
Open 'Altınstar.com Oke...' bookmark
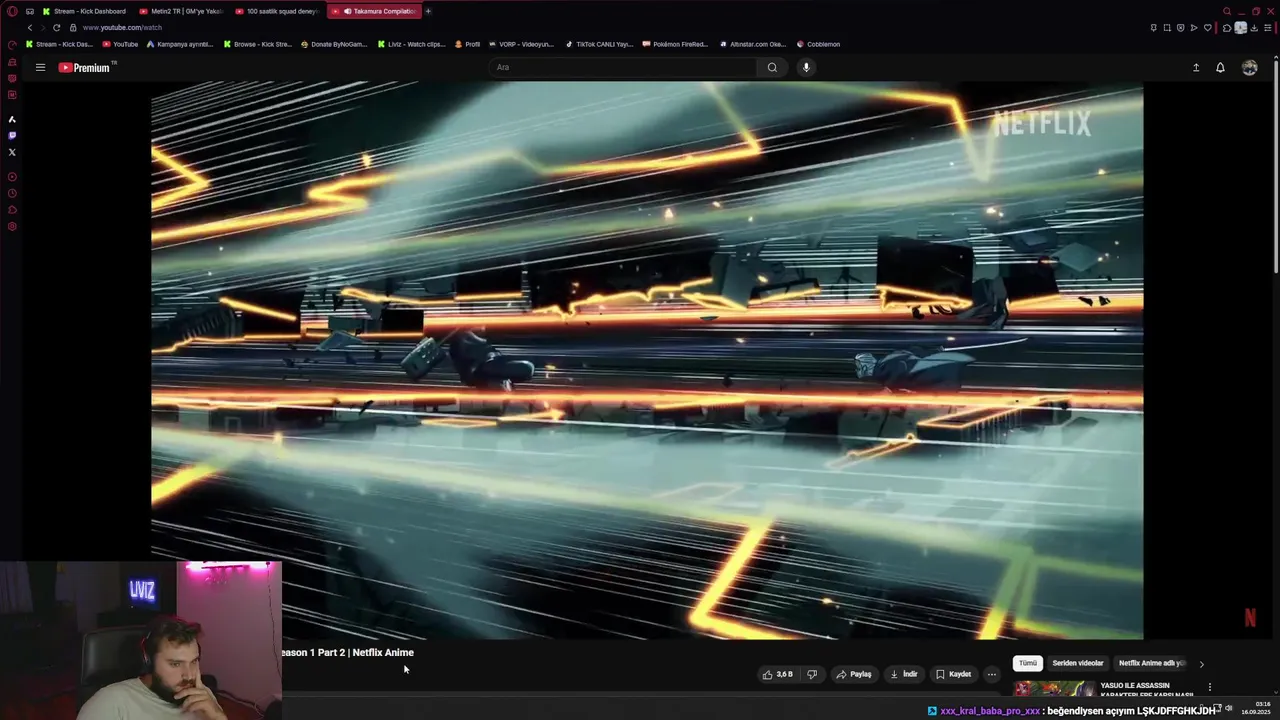coord(752,44)
